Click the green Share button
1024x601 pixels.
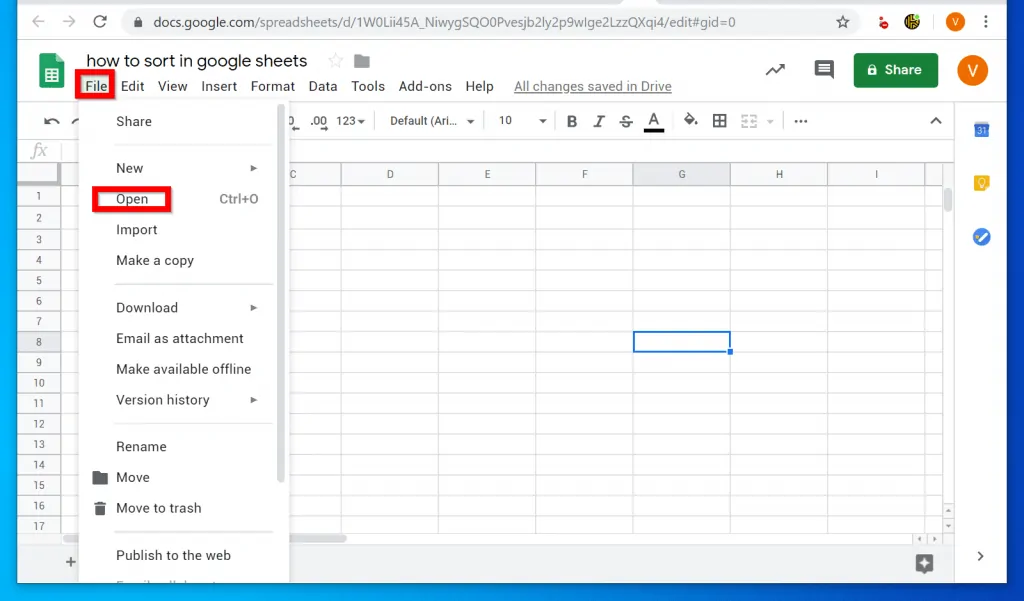(x=895, y=70)
